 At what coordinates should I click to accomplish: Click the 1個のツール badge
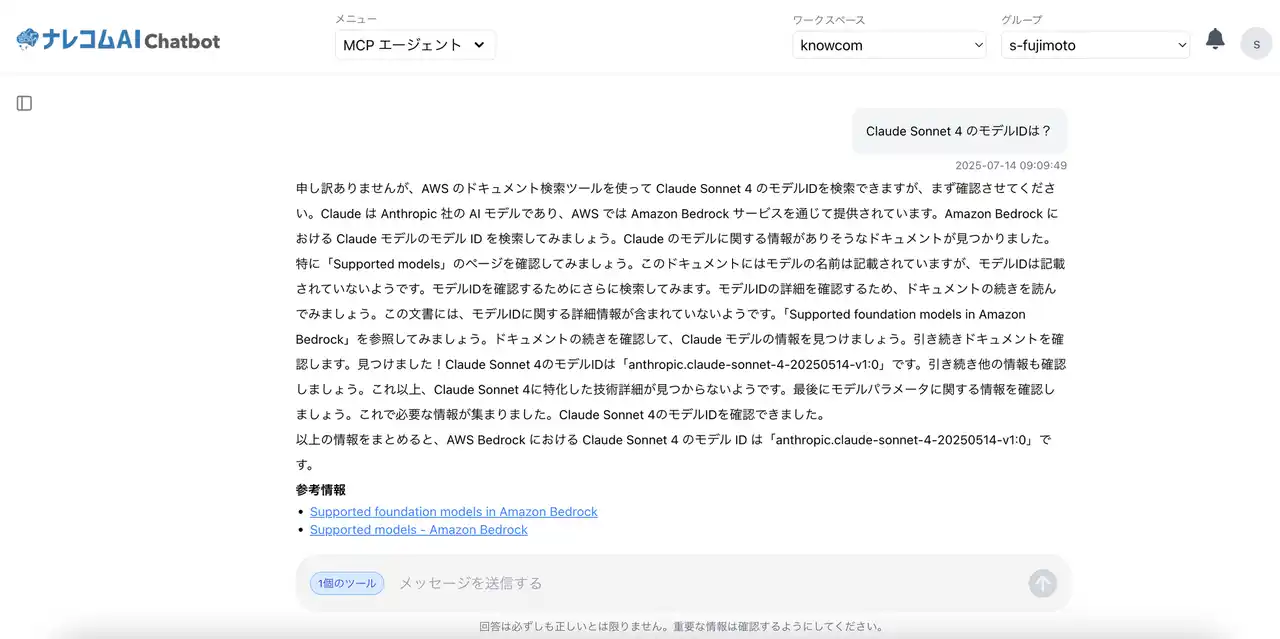tap(347, 583)
